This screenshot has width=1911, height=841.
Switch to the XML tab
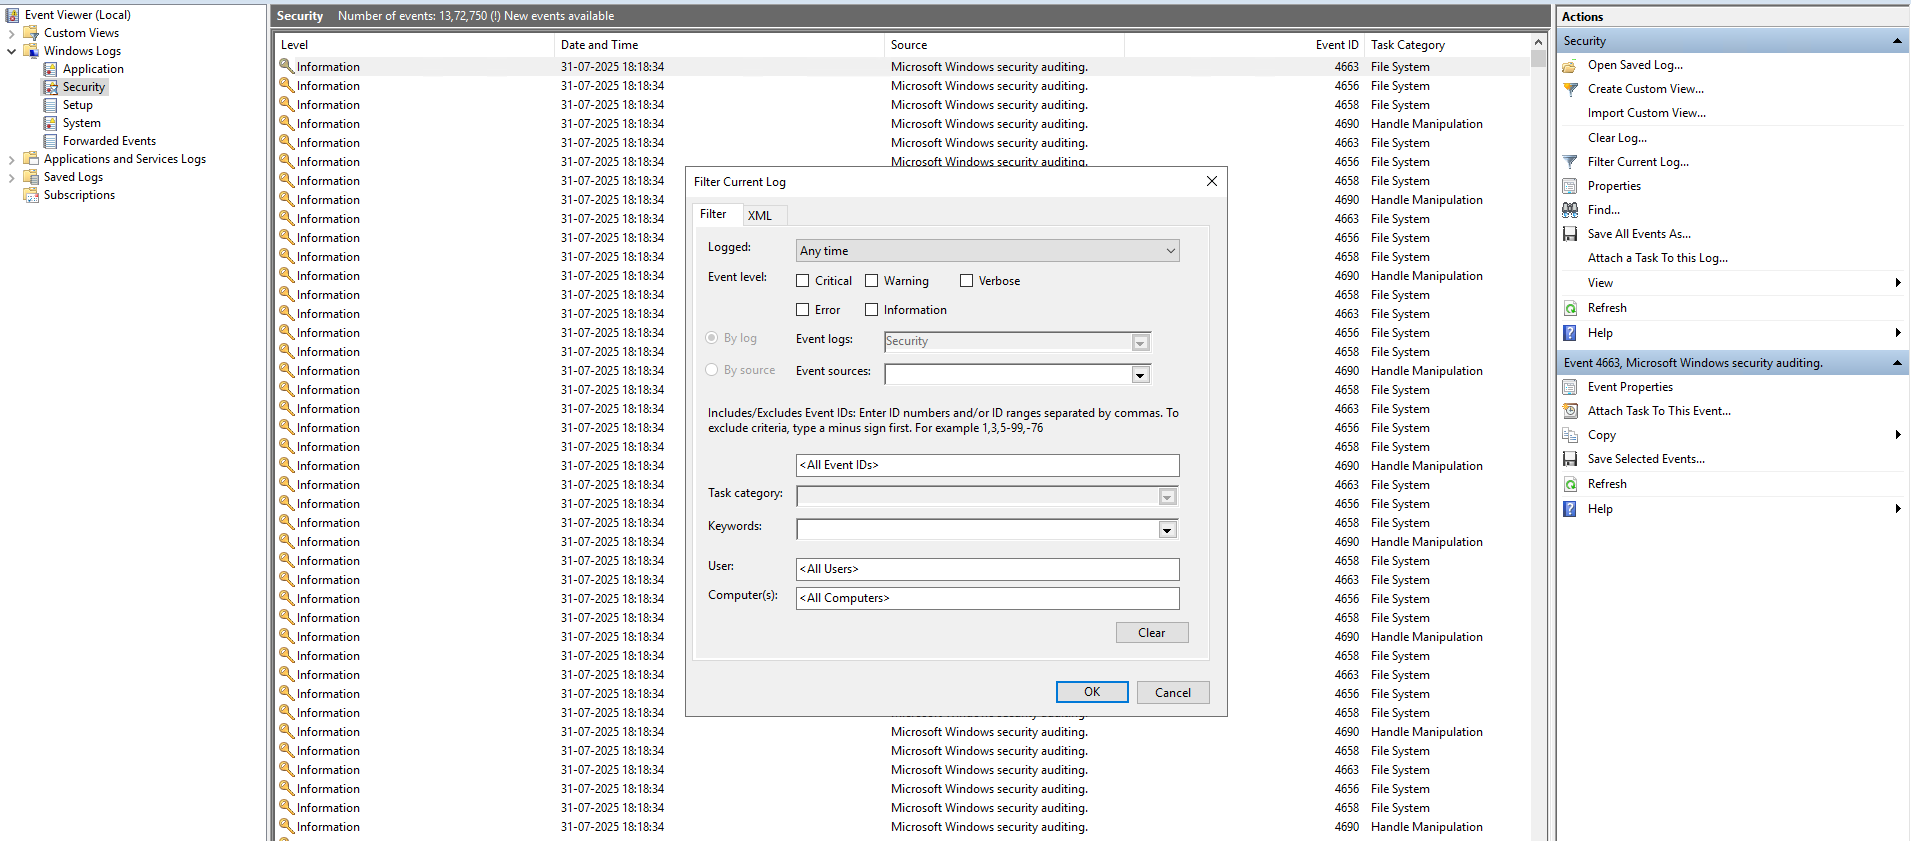[760, 215]
